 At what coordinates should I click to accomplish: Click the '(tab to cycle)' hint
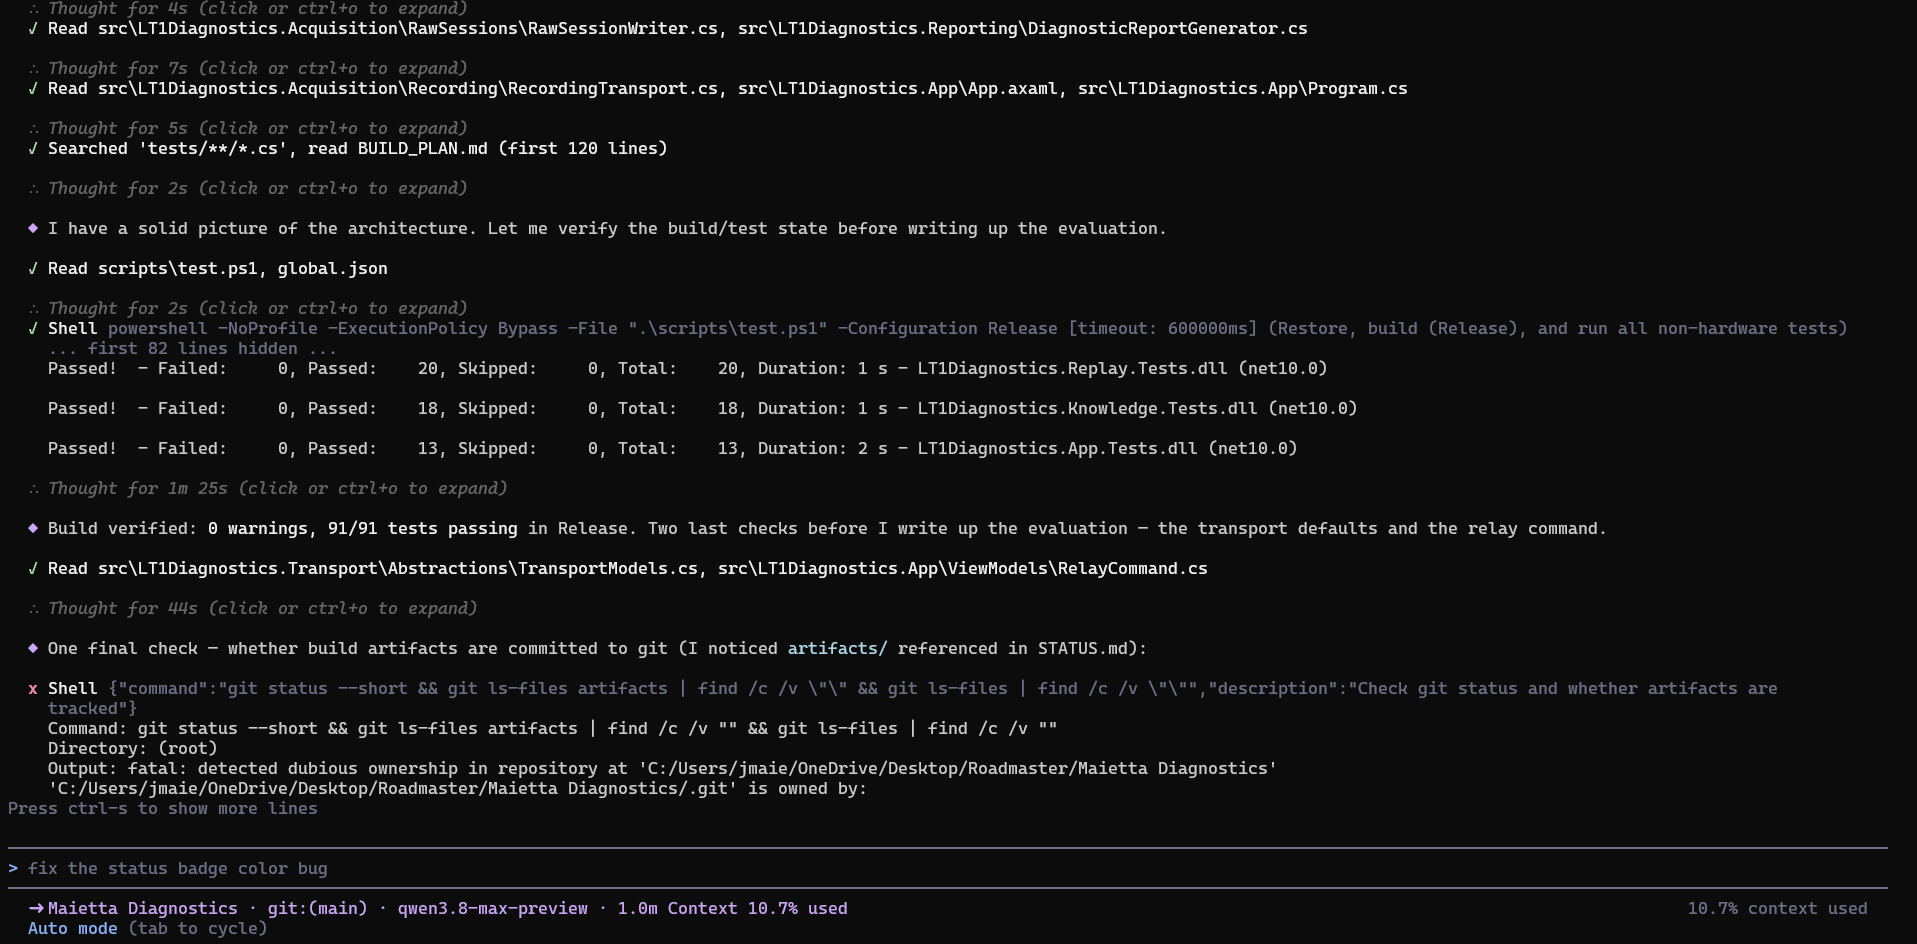tap(197, 928)
